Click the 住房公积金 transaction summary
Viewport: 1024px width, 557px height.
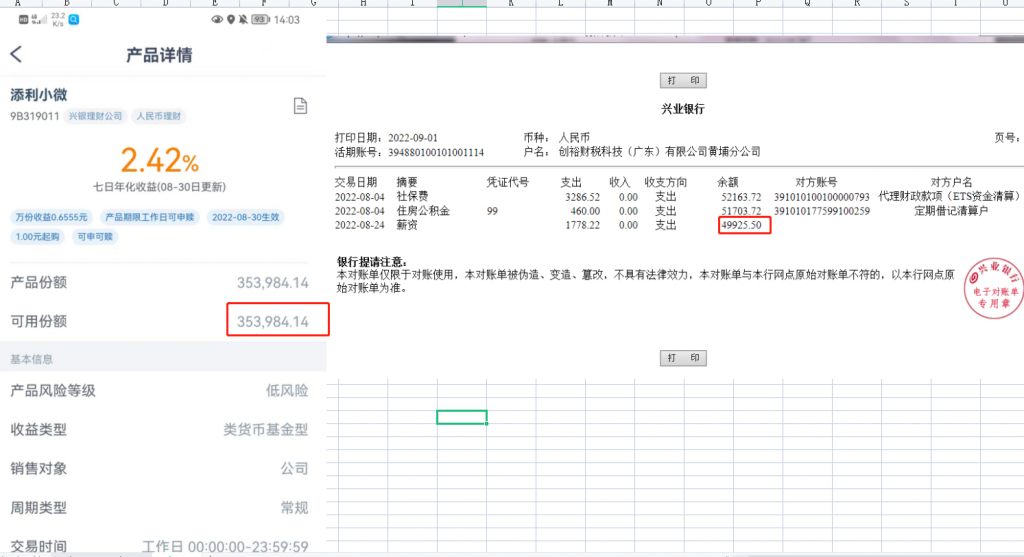(423, 211)
